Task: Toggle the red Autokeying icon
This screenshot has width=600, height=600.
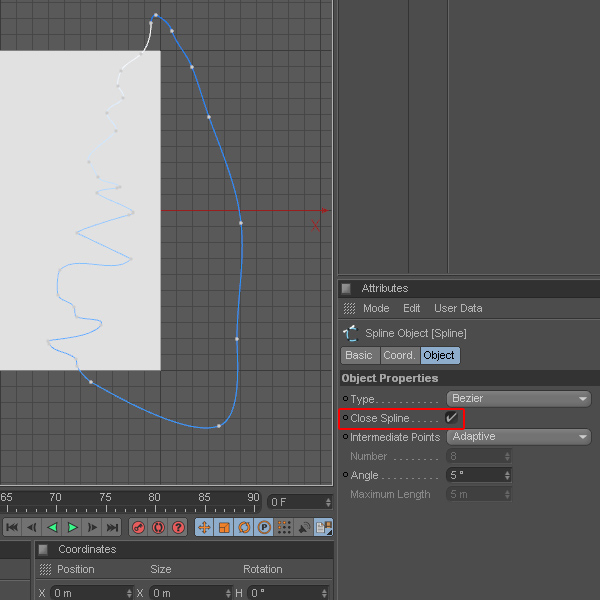Action: point(158,527)
